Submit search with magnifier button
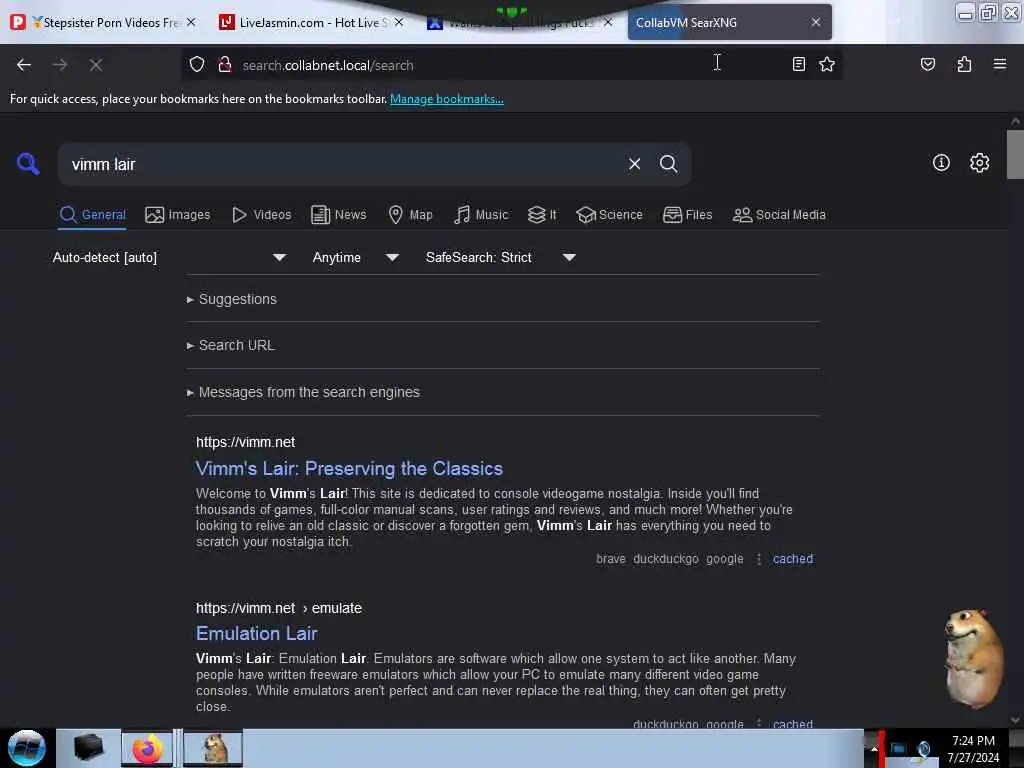This screenshot has height=768, width=1024. click(x=668, y=164)
